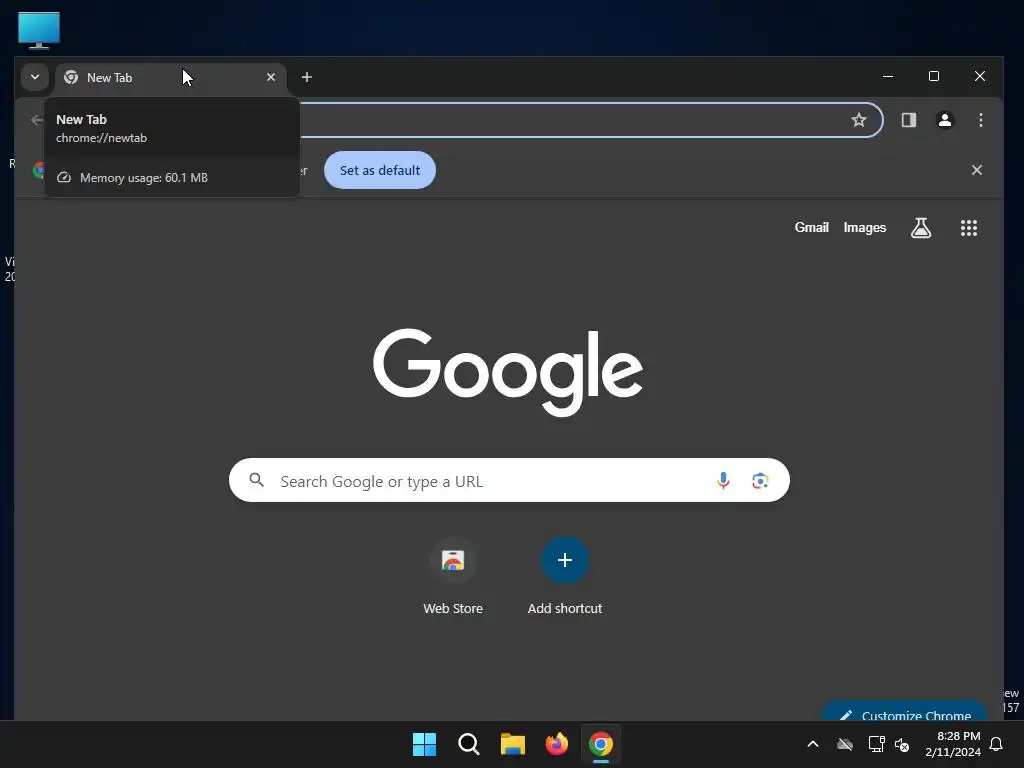The width and height of the screenshot is (1024, 768).
Task: Launch Firefox from taskbar
Action: pos(556,744)
